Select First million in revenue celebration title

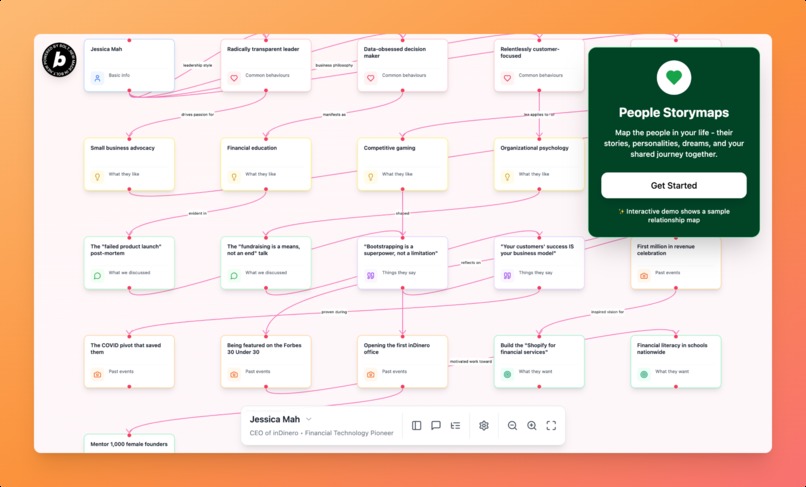click(x=665, y=250)
